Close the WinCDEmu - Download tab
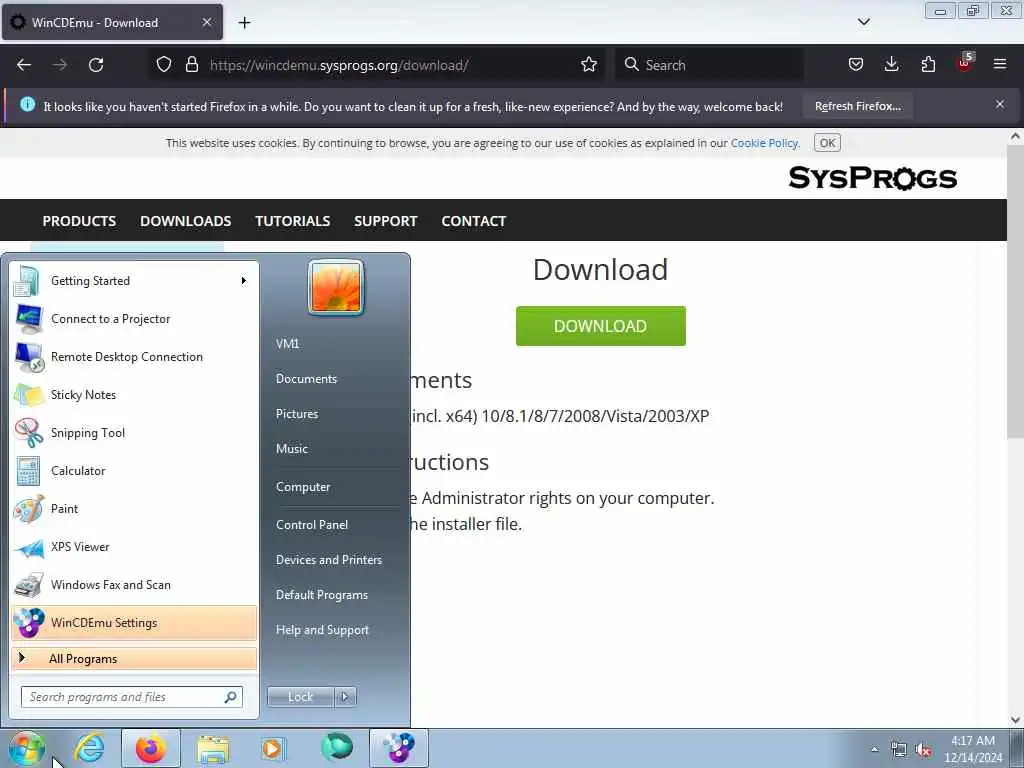 (x=206, y=22)
